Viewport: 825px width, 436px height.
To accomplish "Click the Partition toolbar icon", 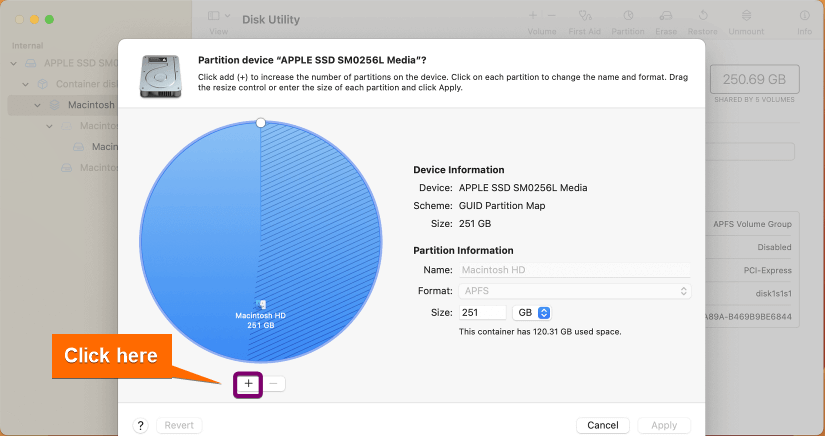I will coord(628,16).
